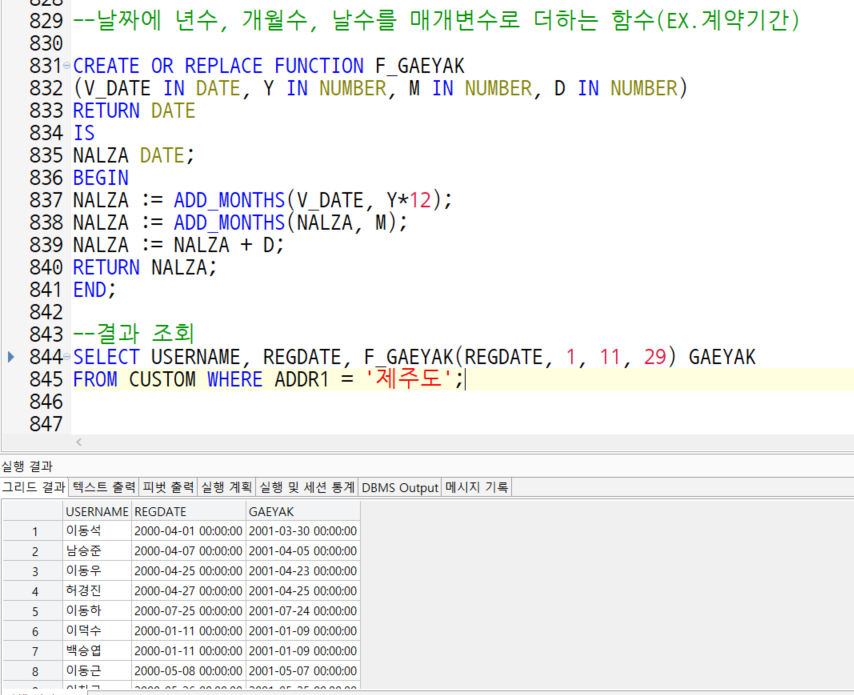
Task: Click the RETURN NALZA statement on line 840
Action: (x=145, y=267)
